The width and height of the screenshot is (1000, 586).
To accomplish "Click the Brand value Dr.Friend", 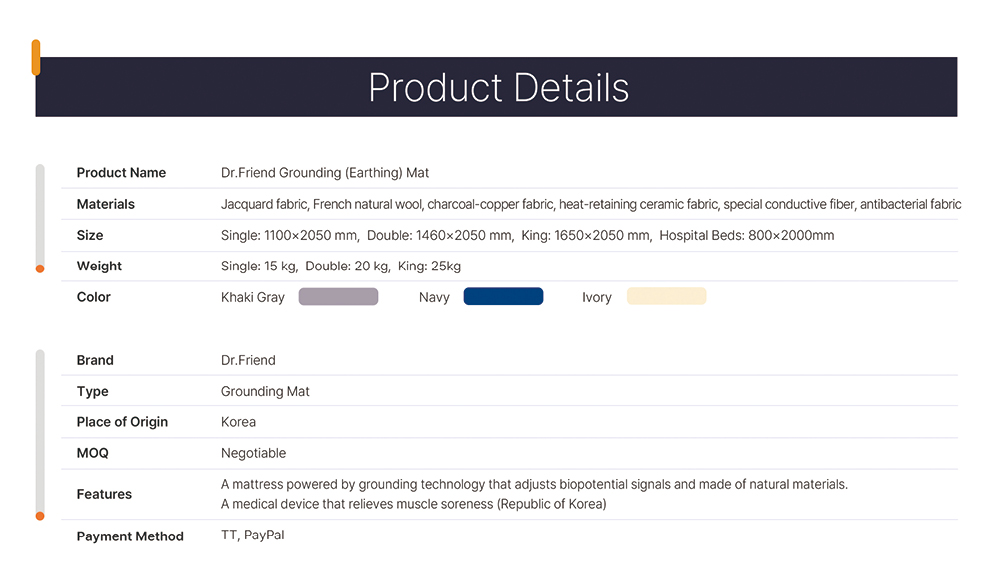I will click(x=248, y=360).
